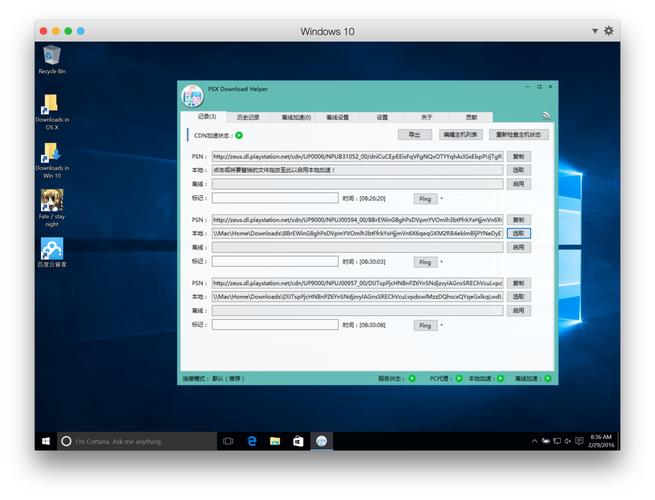The width and height of the screenshot is (655, 500).
Task: Open the Windows Store taskbar icon
Action: [x=298, y=441]
